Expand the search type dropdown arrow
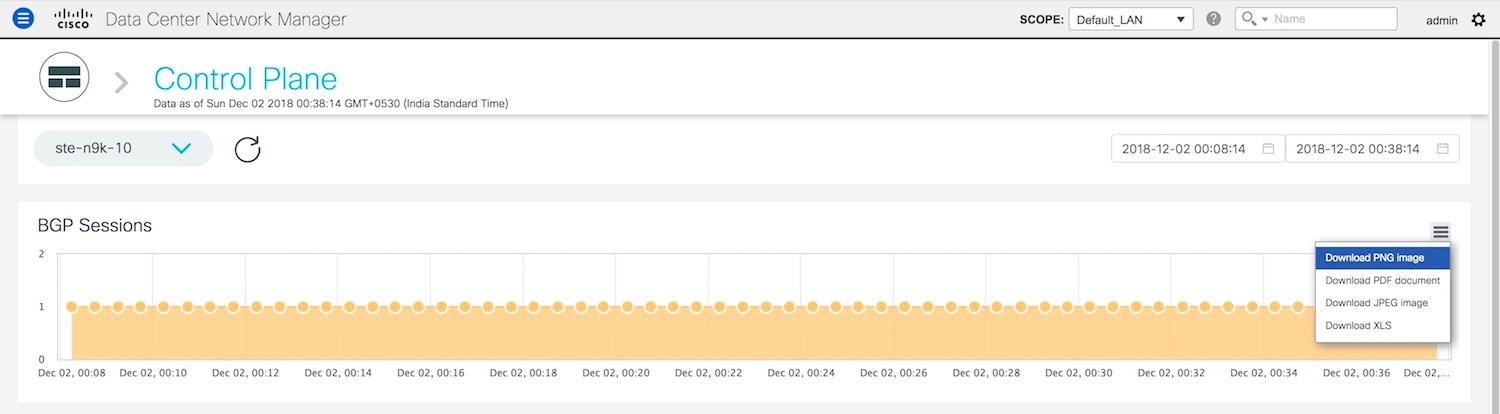The height and width of the screenshot is (414, 1500). click(1264, 19)
